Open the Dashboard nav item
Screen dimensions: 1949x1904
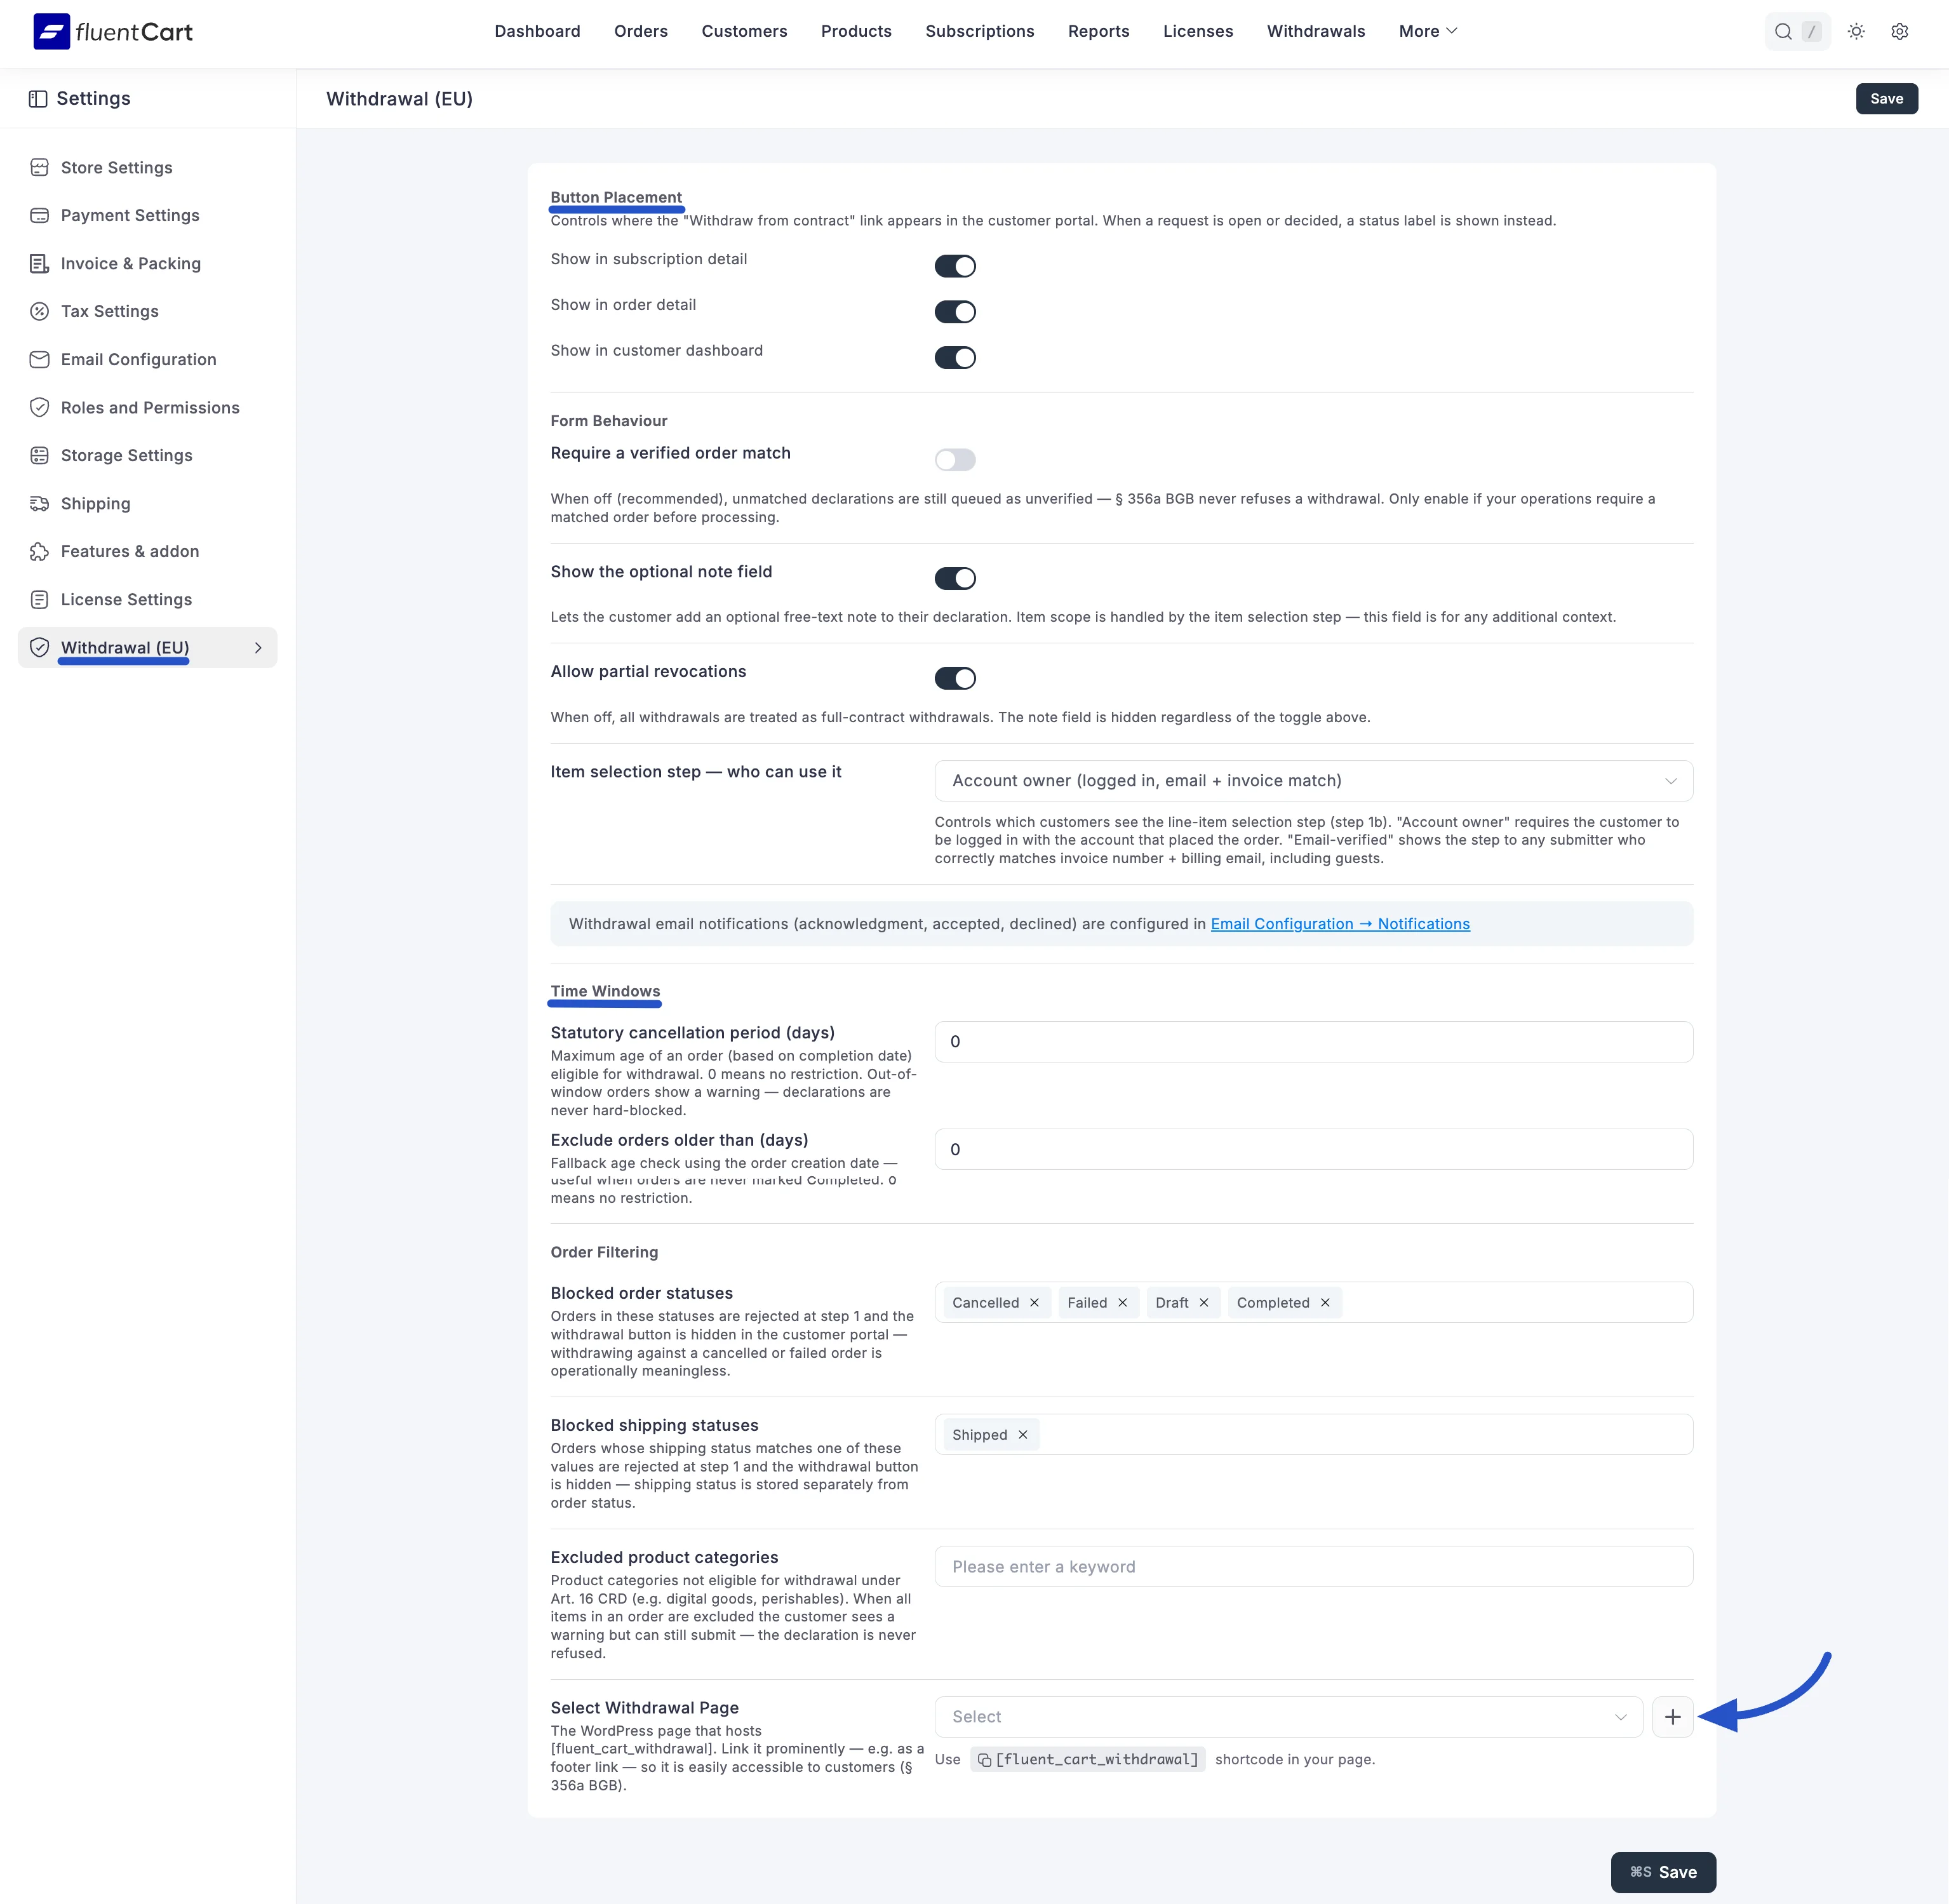(x=537, y=31)
